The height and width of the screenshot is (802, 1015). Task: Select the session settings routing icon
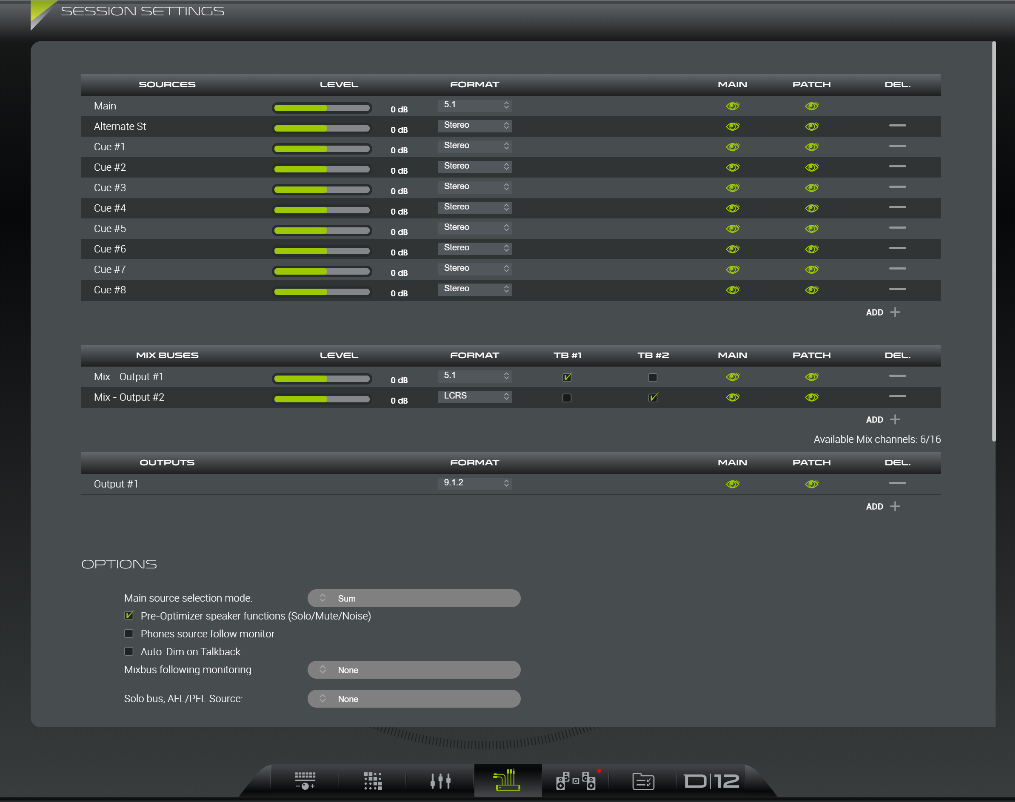point(508,781)
